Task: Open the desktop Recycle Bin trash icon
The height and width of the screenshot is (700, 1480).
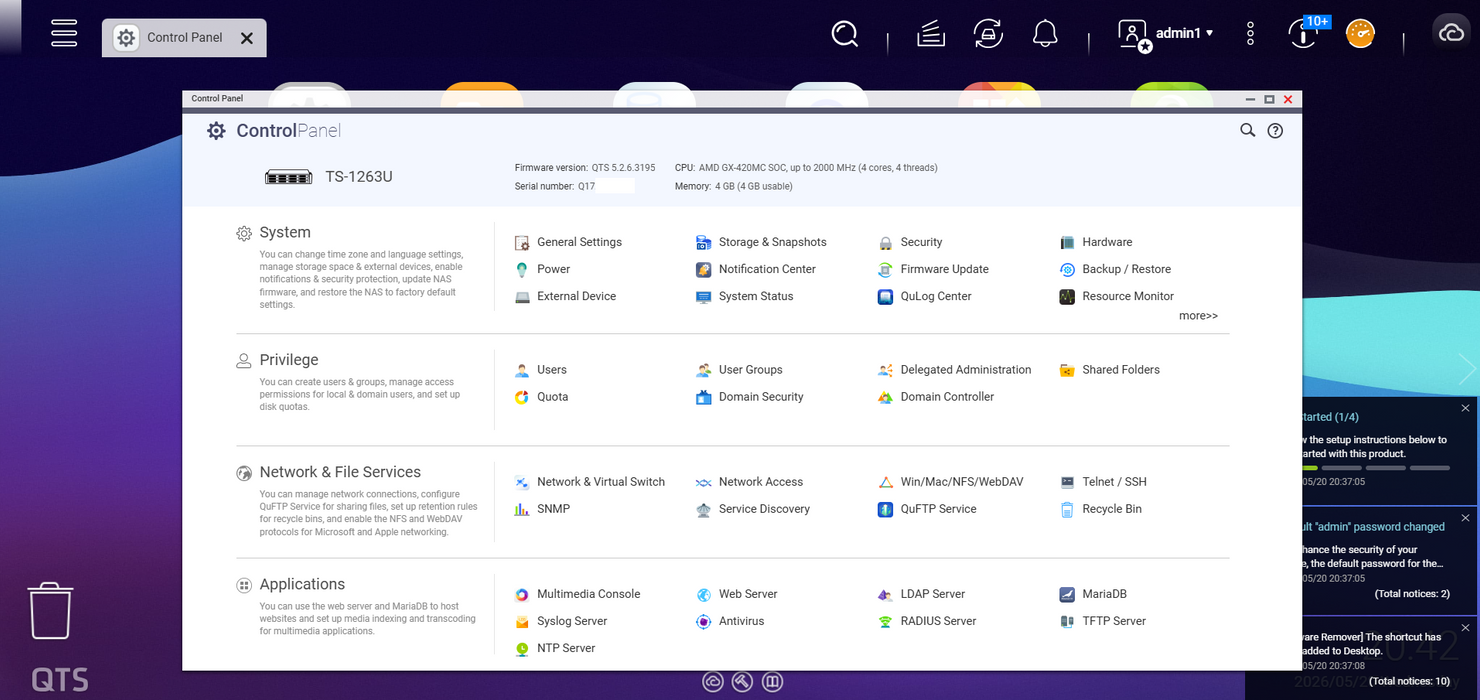Action: (50, 611)
